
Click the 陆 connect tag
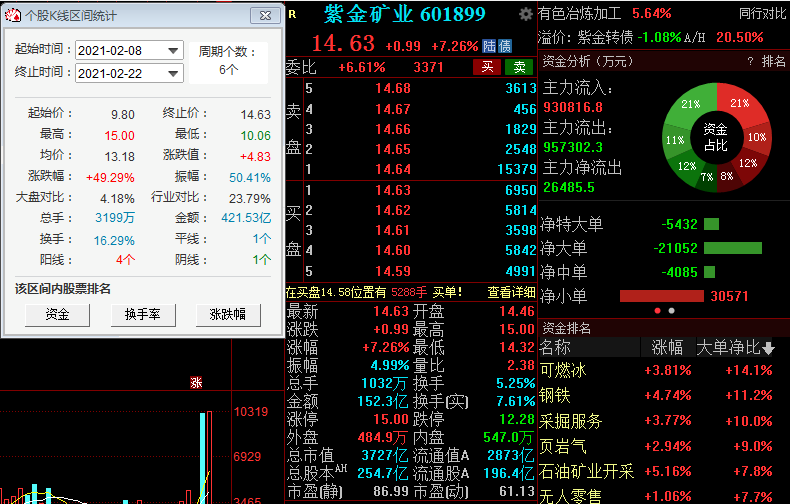coord(489,46)
